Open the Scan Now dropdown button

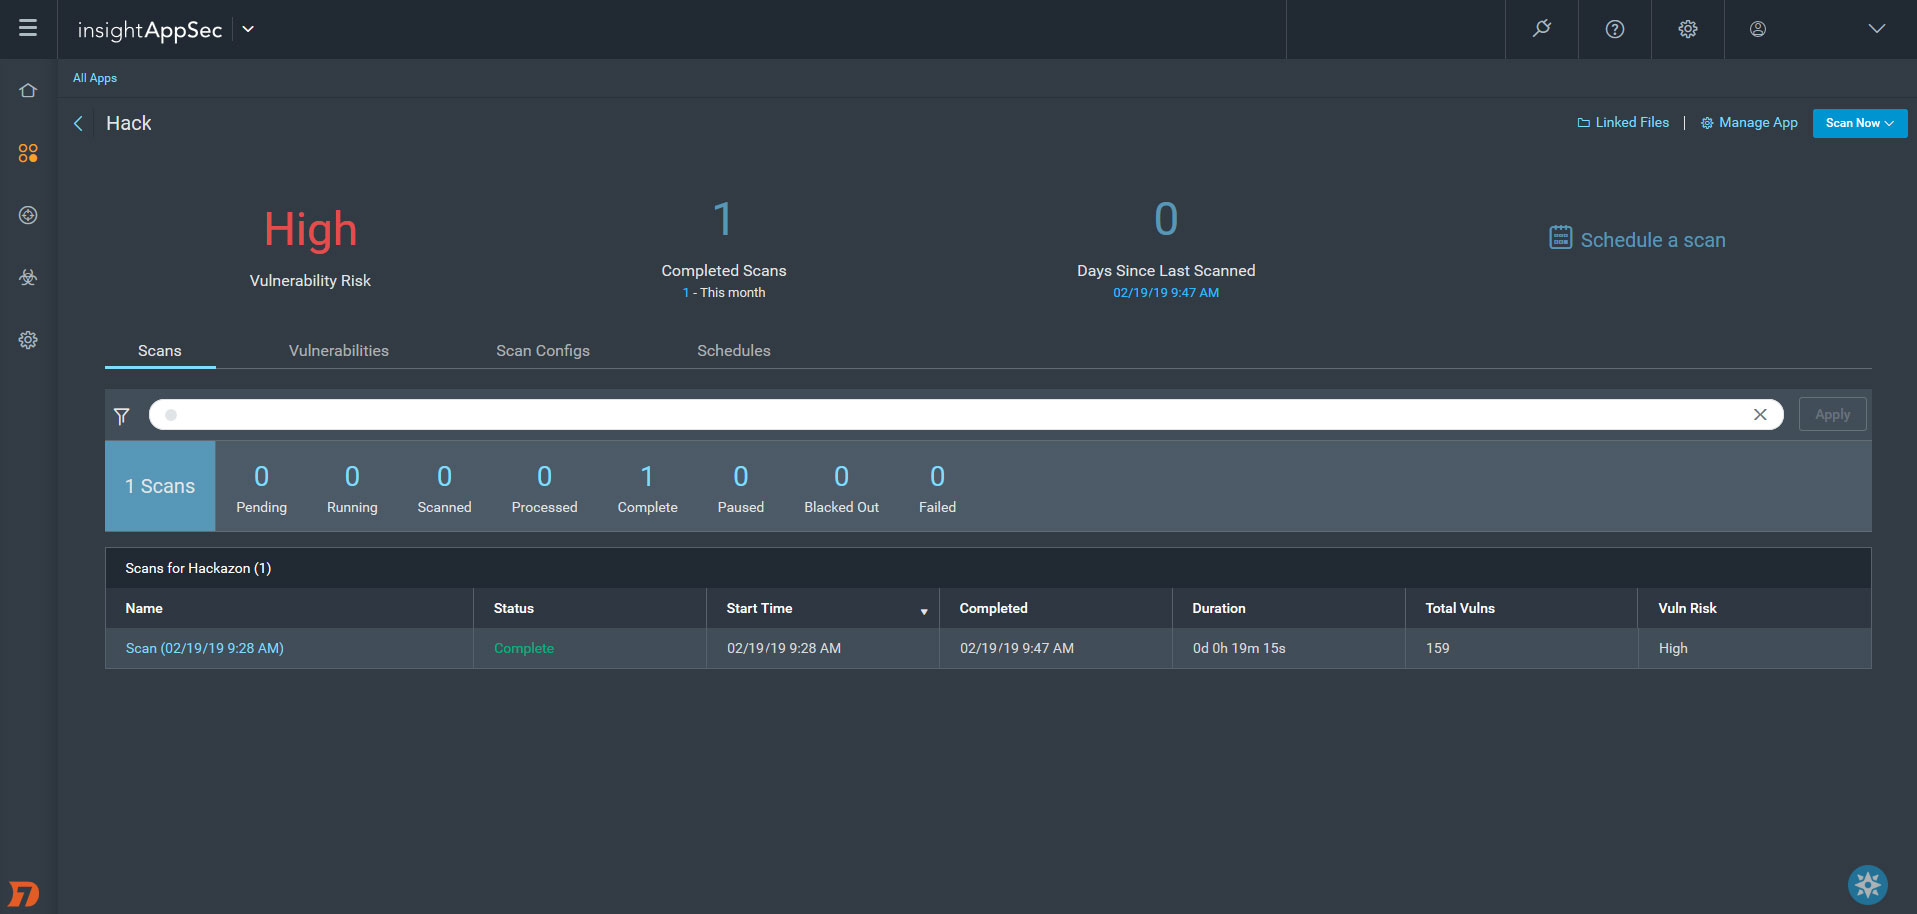click(1860, 123)
